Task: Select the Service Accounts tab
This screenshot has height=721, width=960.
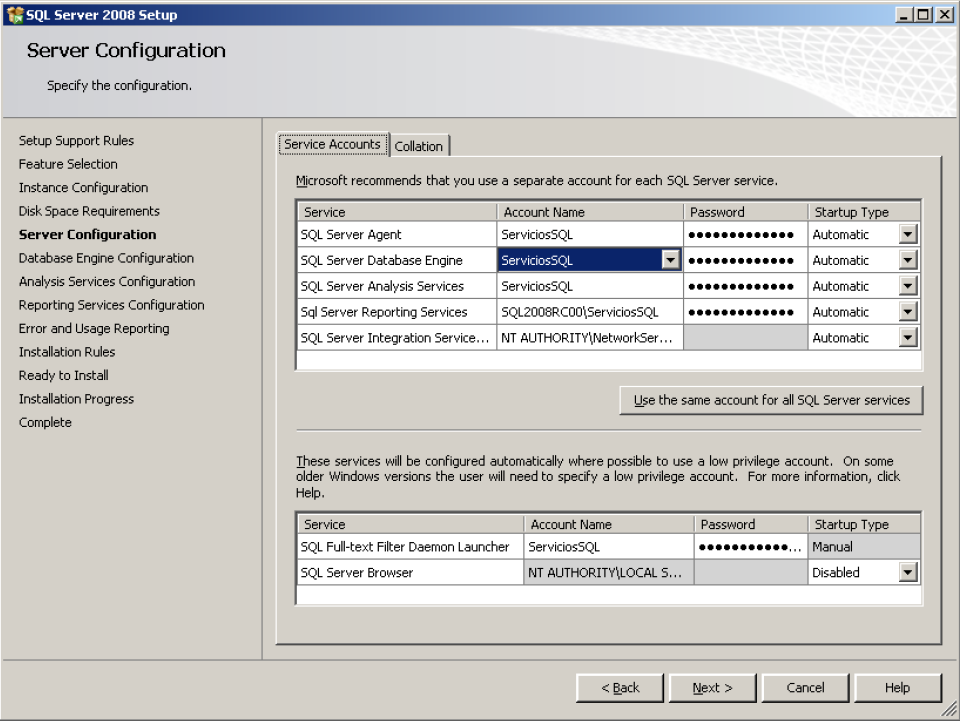Action: coord(332,144)
